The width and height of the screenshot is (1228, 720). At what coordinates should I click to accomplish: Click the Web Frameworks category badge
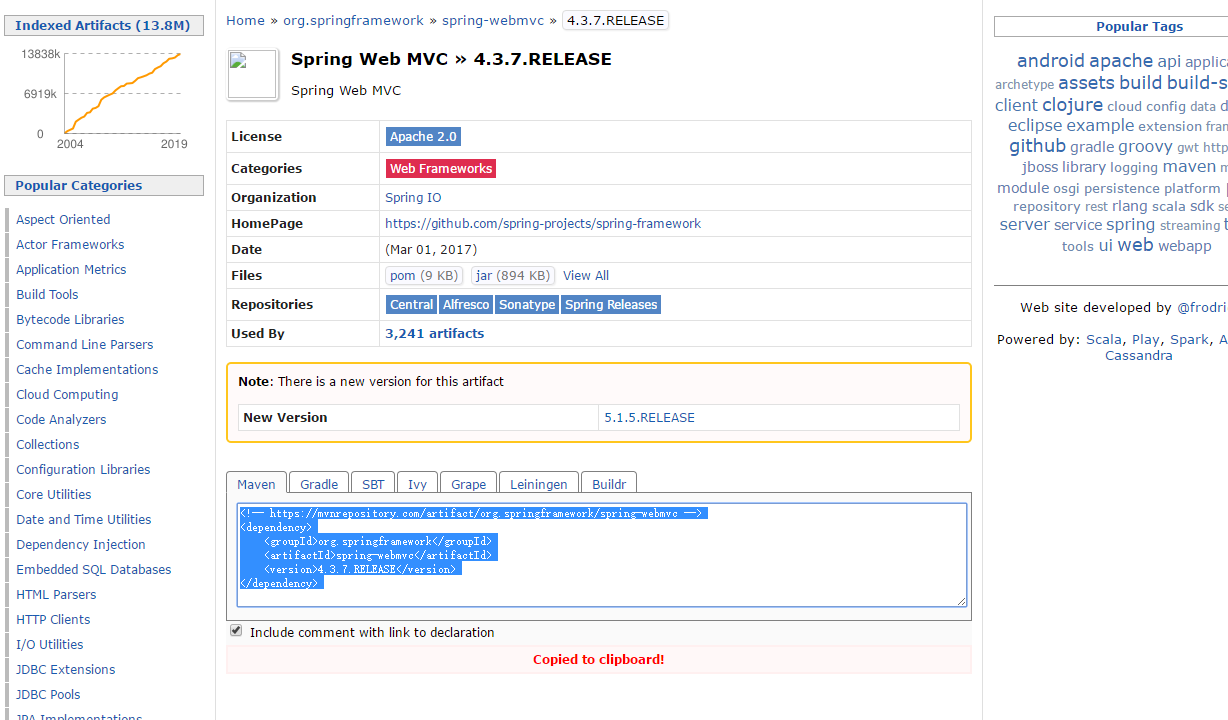[441, 169]
